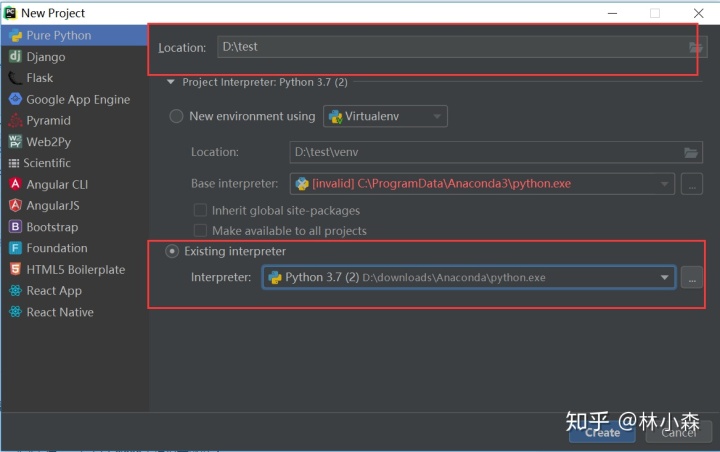Select Angular CLI in project list
The width and height of the screenshot is (720, 452).
tap(74, 184)
